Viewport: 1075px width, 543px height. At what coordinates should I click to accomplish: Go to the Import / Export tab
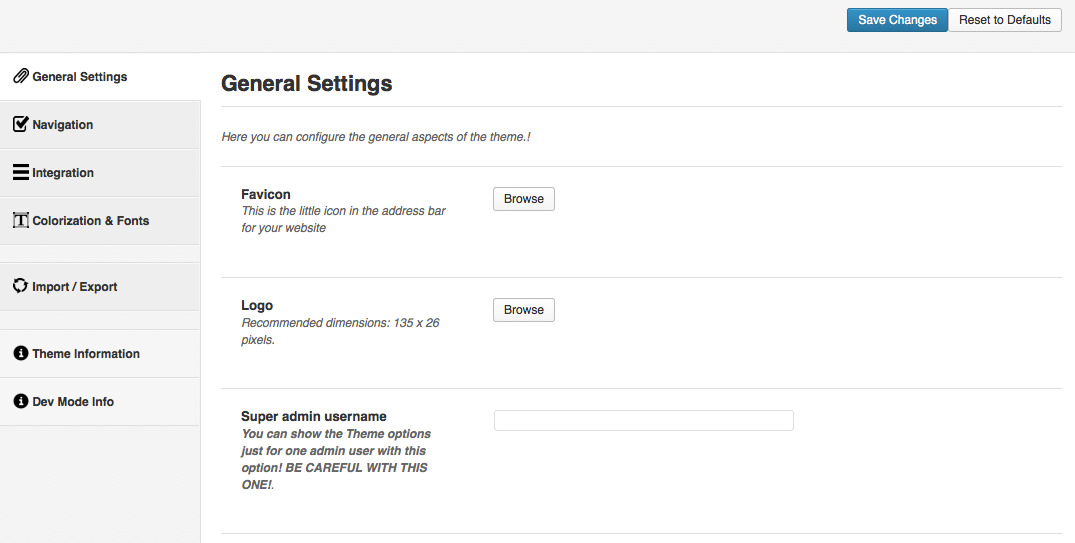(100, 287)
